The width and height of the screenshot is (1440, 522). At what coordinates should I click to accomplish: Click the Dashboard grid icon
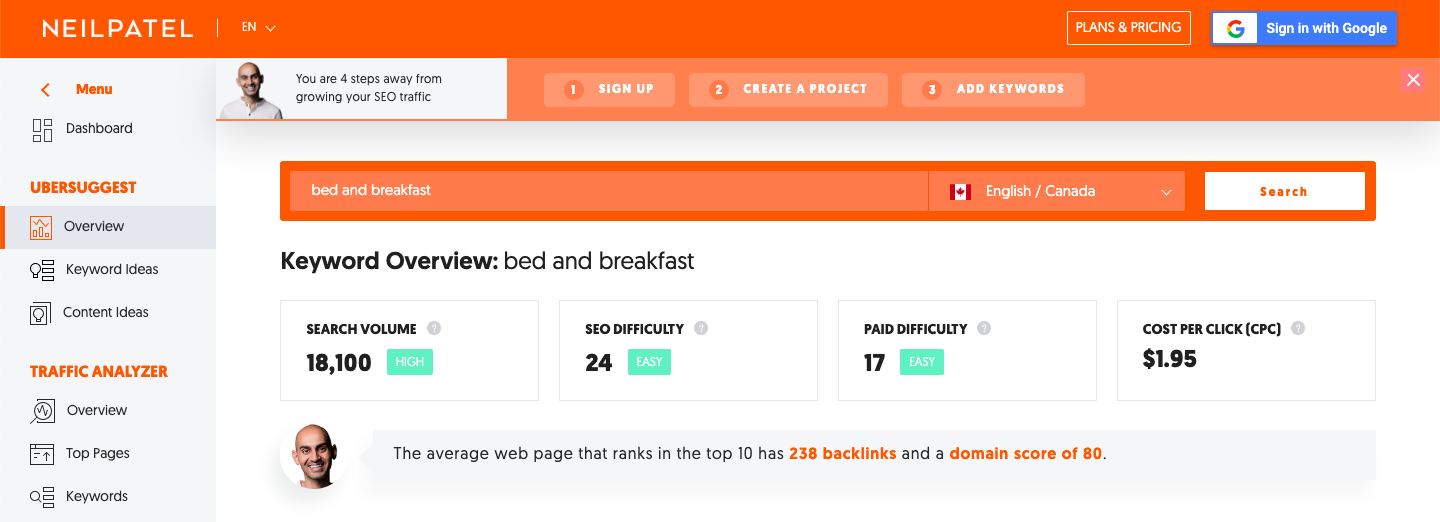[42, 130]
